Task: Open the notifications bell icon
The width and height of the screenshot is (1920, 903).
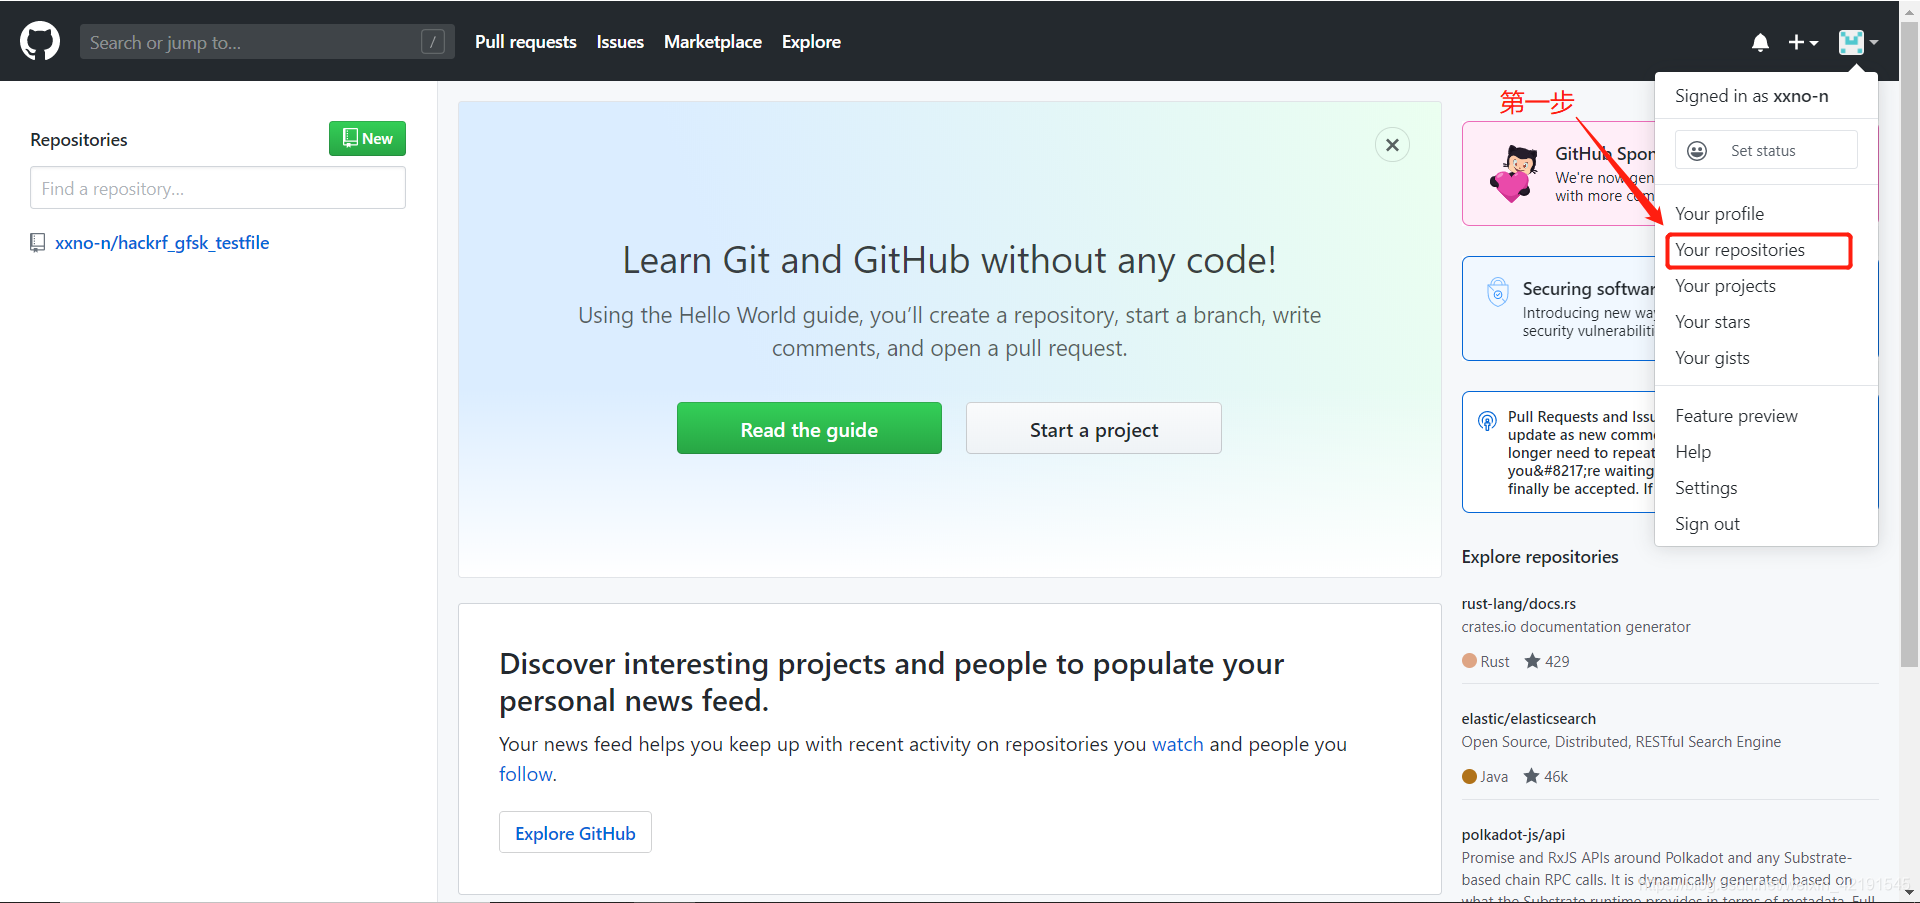Action: [1760, 42]
